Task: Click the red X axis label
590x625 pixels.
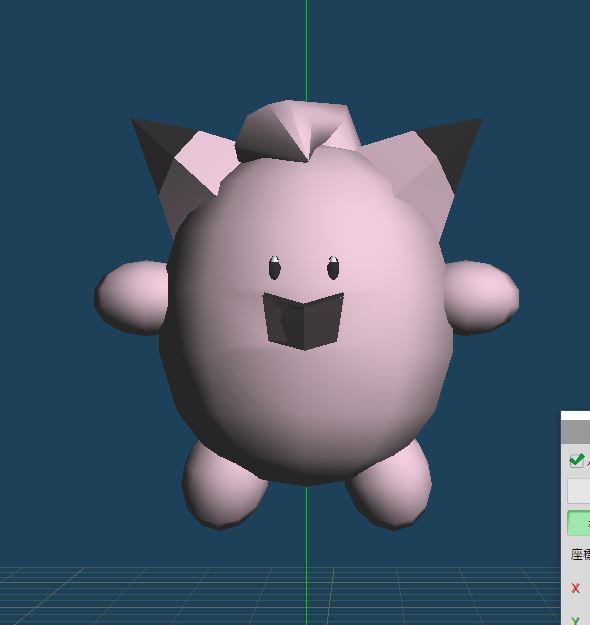Action: pyautogui.click(x=575, y=588)
